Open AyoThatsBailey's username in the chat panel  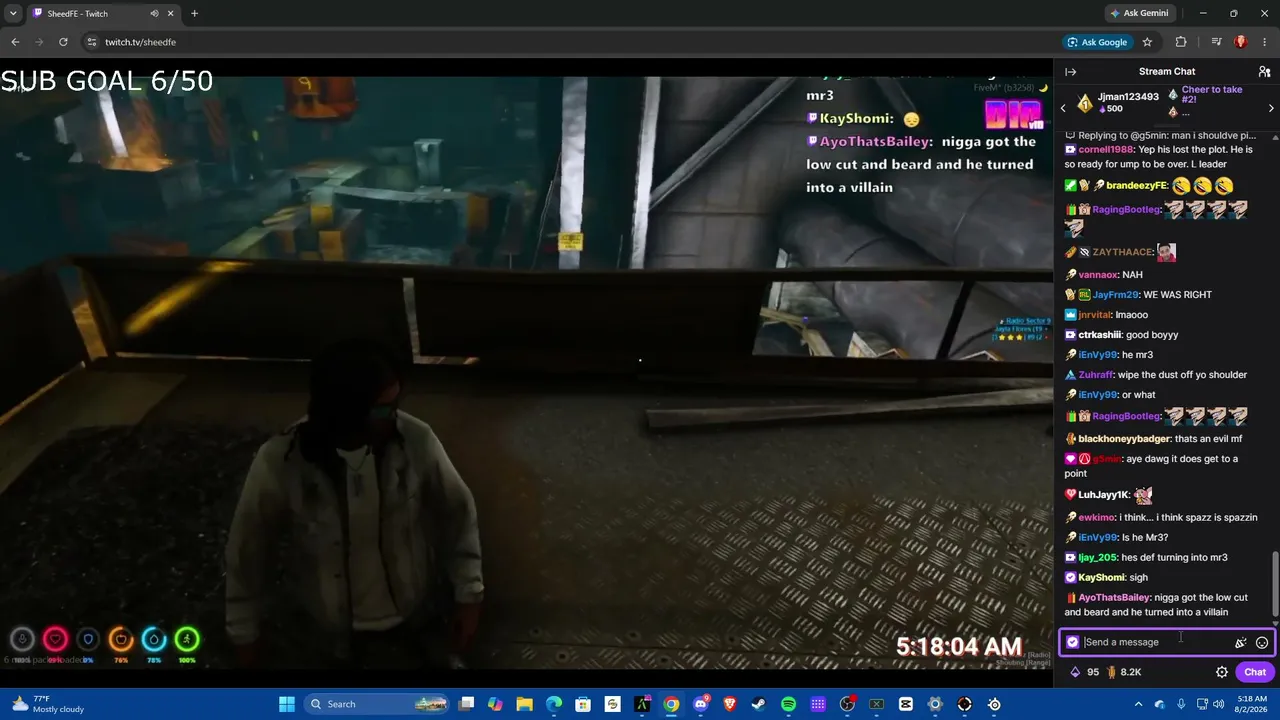coord(1114,597)
